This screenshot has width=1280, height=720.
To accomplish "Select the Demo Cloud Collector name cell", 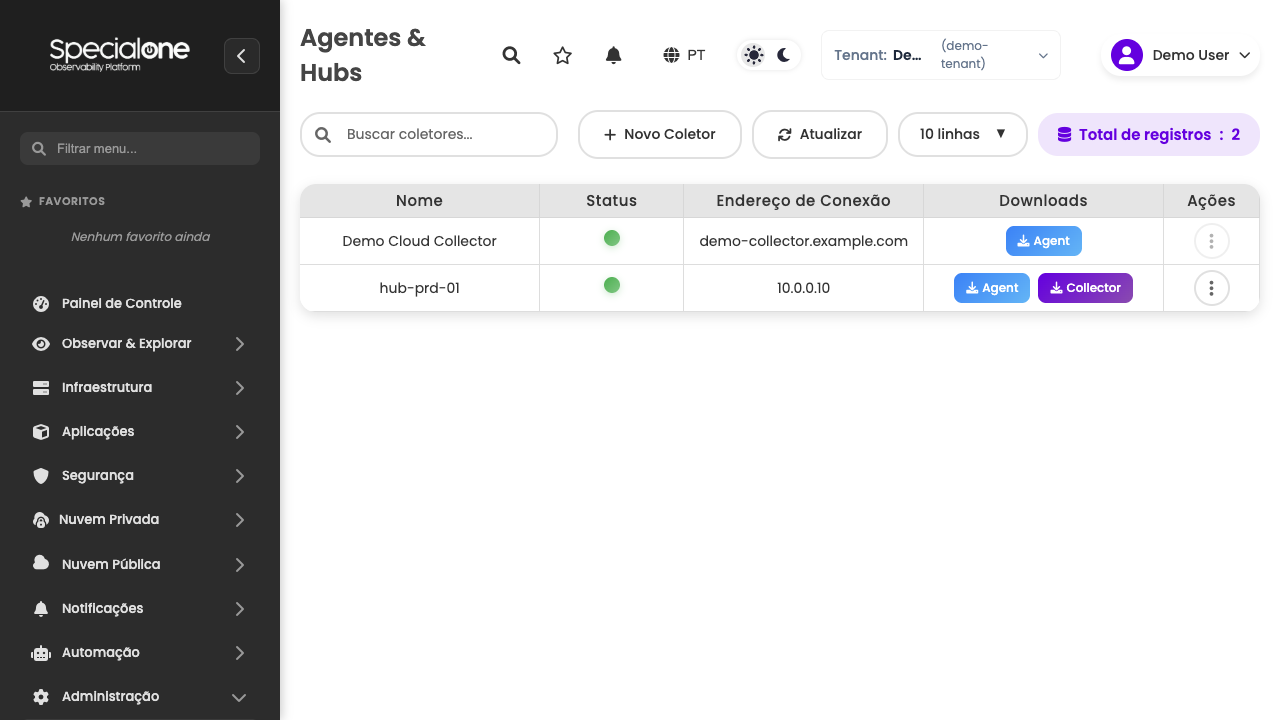I will coord(419,241).
